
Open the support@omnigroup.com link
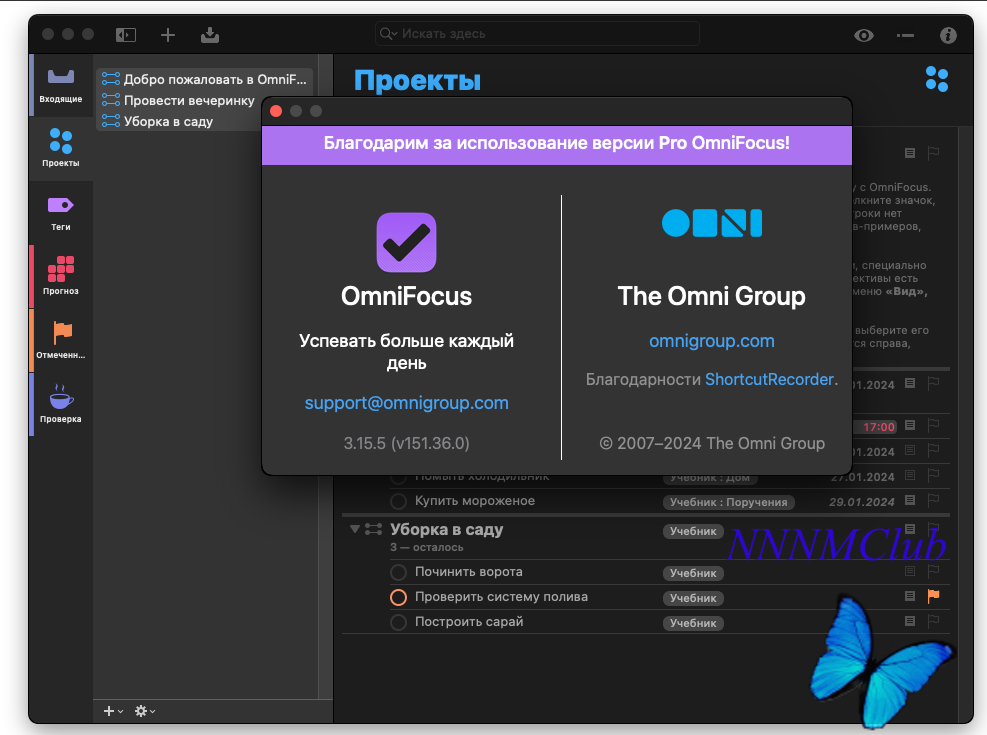[x=407, y=403]
